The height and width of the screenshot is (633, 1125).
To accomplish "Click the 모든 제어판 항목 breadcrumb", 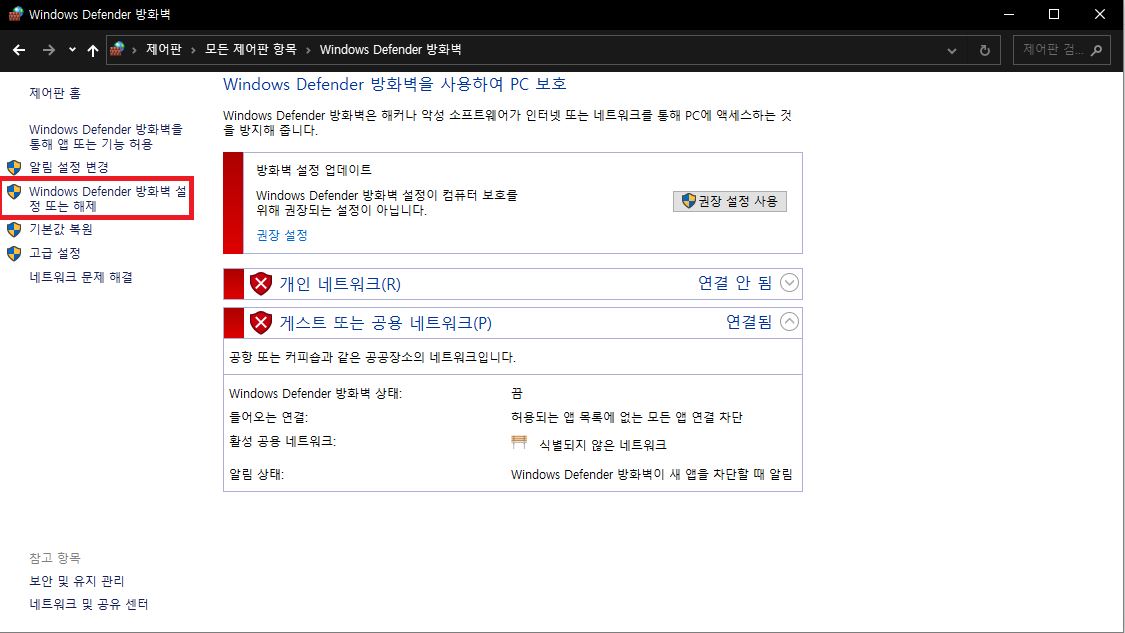I will click(x=250, y=49).
